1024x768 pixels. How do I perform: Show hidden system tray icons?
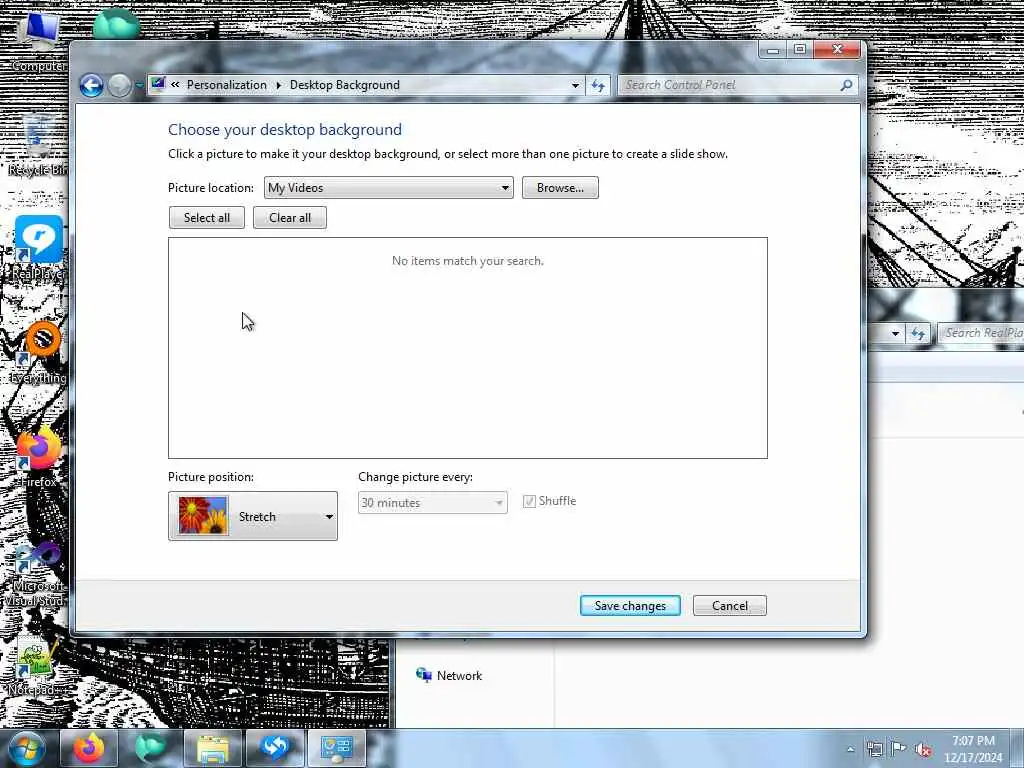(850, 749)
